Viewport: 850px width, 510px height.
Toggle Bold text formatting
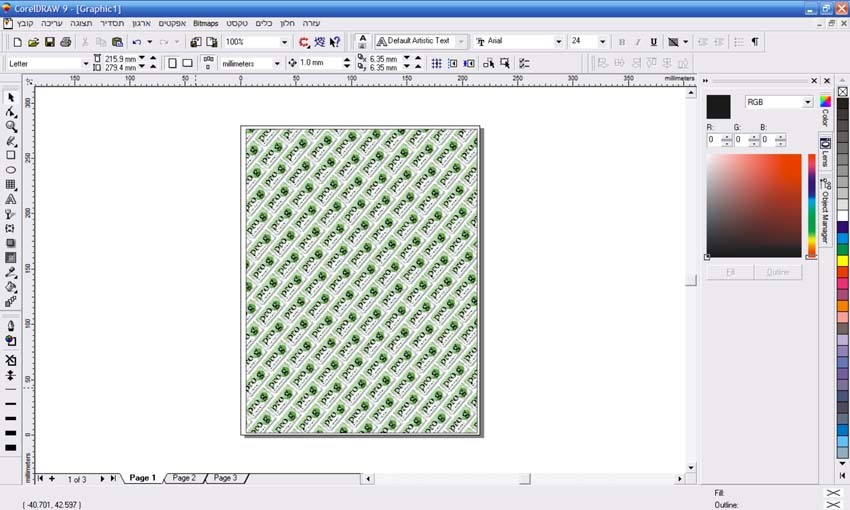tap(622, 42)
